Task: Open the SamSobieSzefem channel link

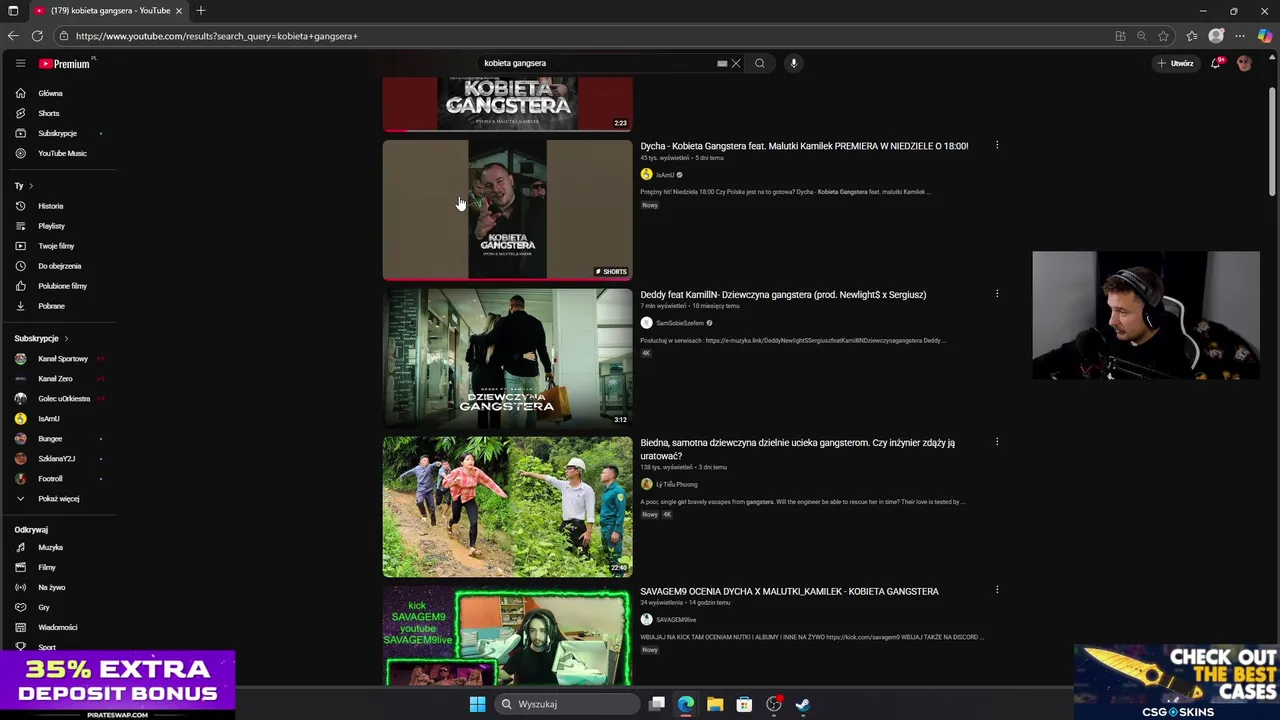Action: point(679,323)
